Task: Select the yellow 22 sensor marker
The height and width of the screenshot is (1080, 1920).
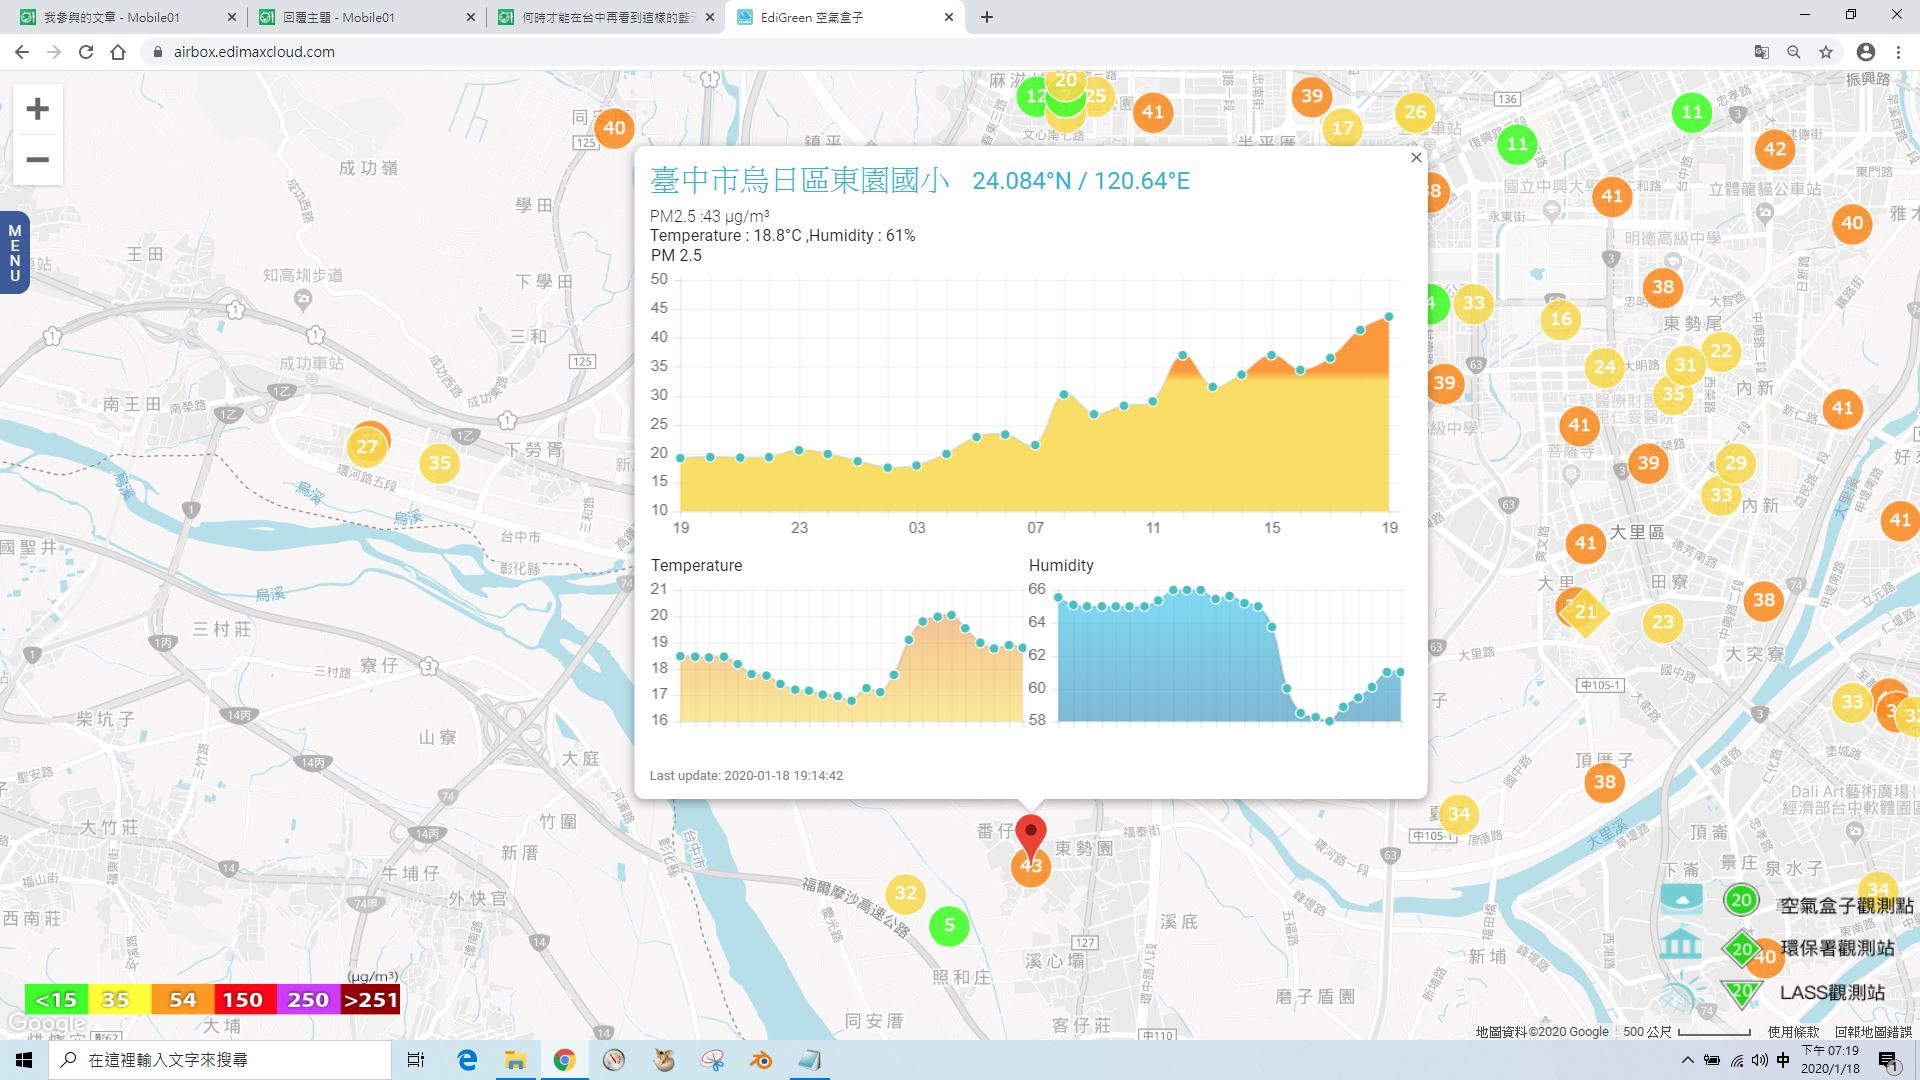Action: (x=1721, y=351)
